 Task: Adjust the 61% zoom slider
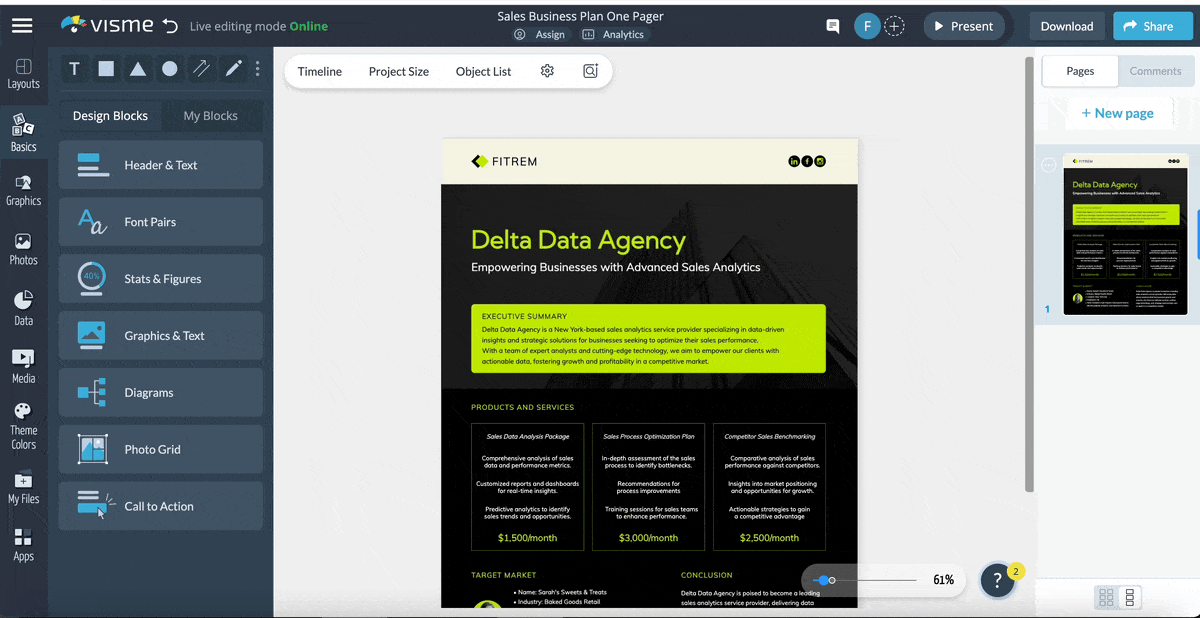pyautogui.click(x=830, y=580)
